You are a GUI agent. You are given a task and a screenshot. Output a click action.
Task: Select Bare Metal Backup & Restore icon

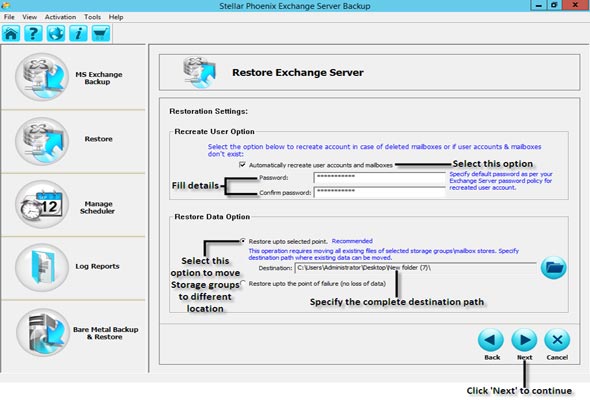click(x=43, y=332)
